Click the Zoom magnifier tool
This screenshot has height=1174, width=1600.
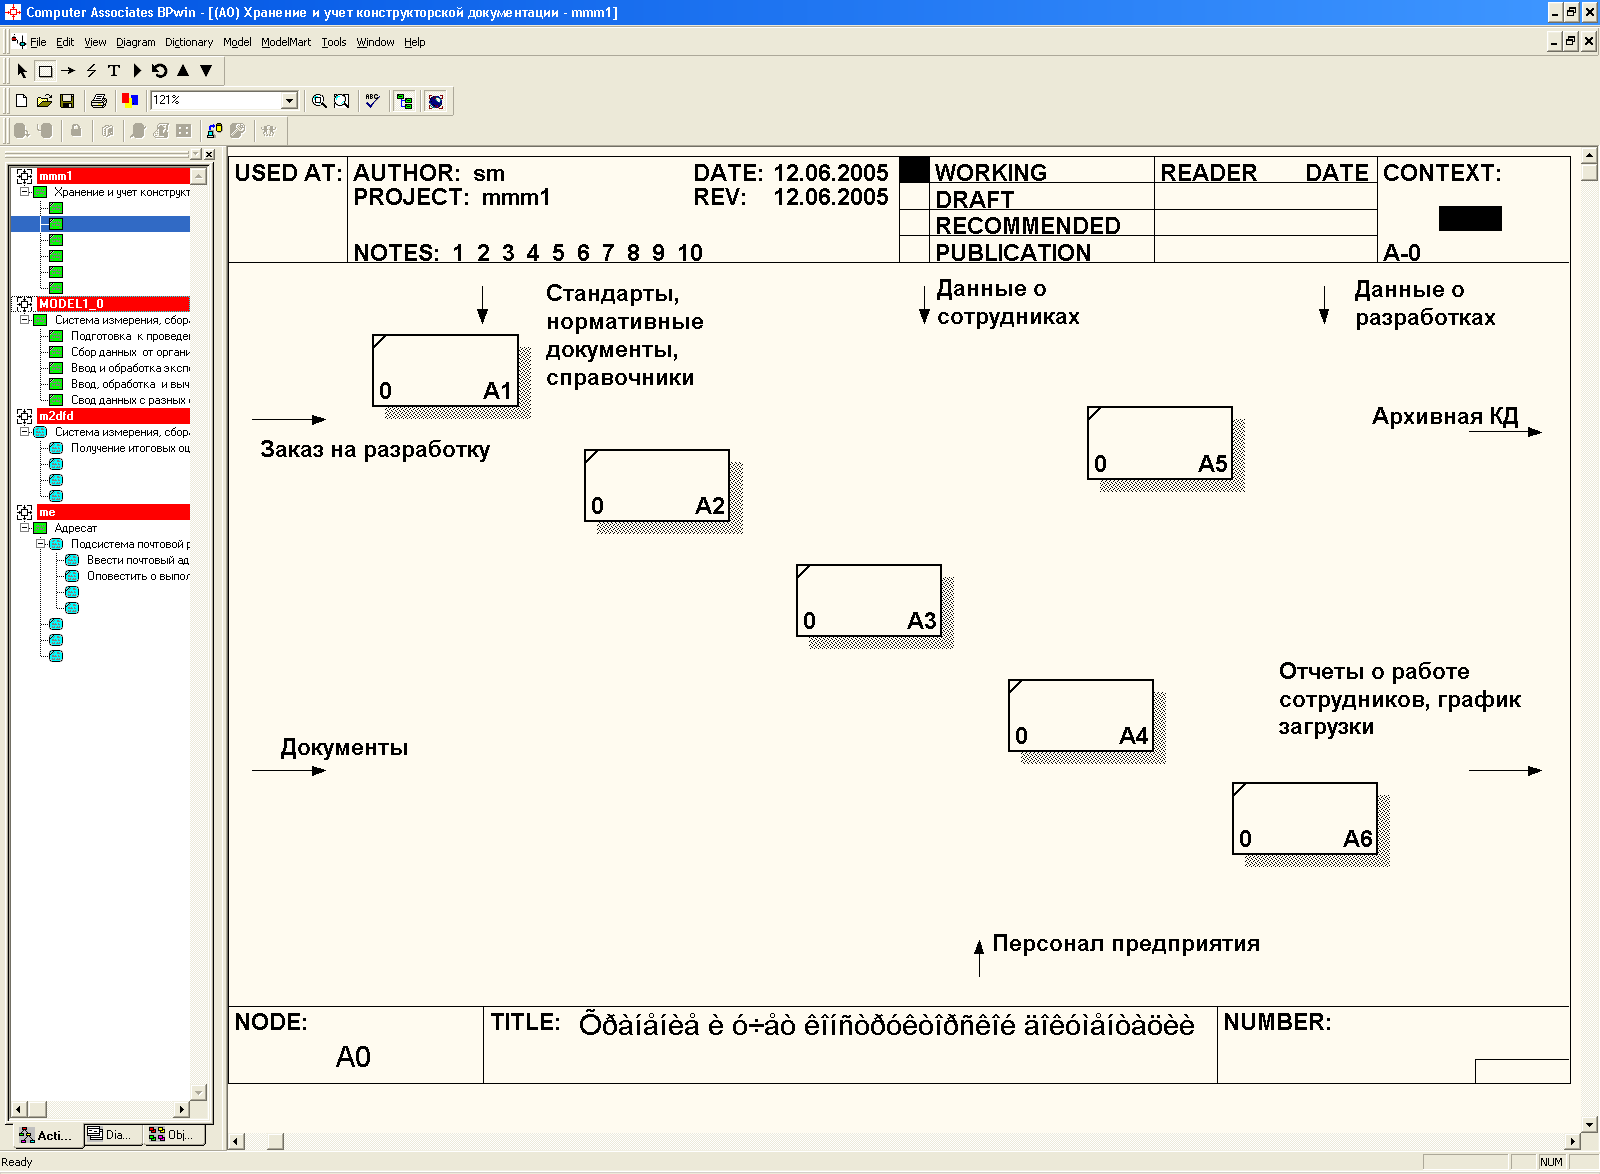click(319, 101)
